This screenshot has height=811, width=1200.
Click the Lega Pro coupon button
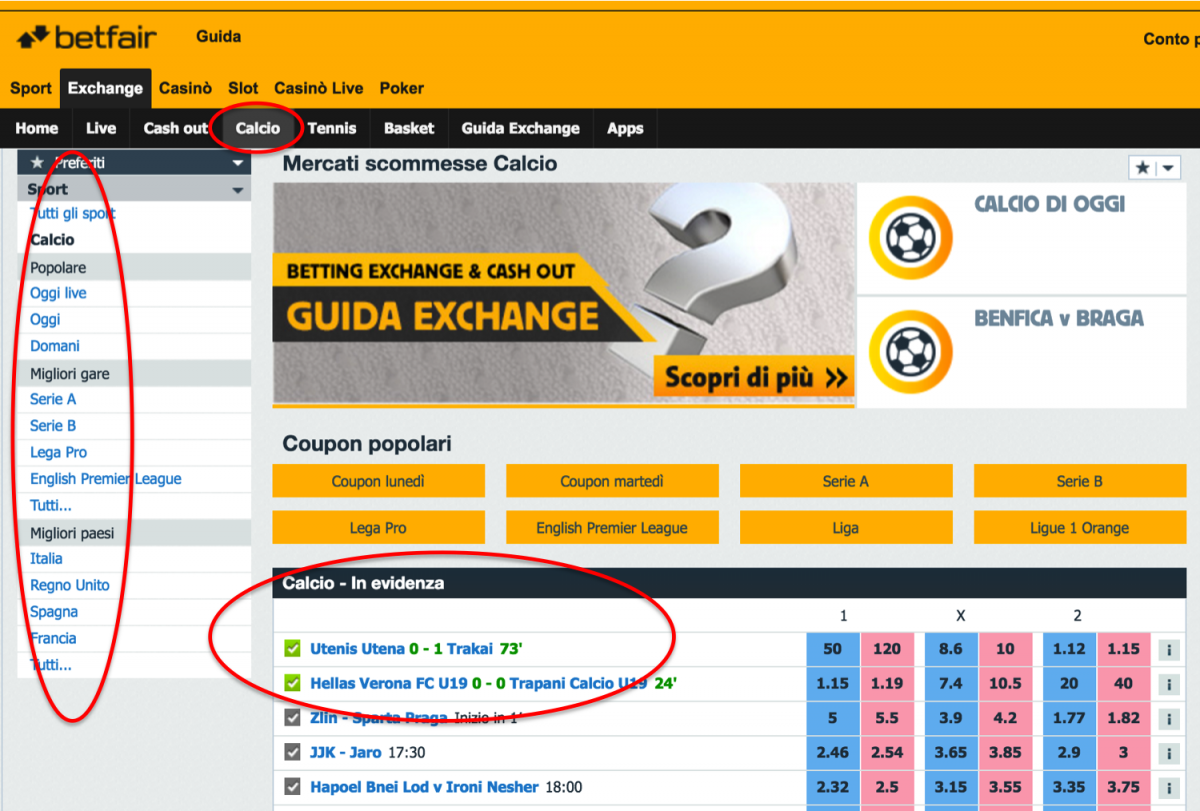378,528
